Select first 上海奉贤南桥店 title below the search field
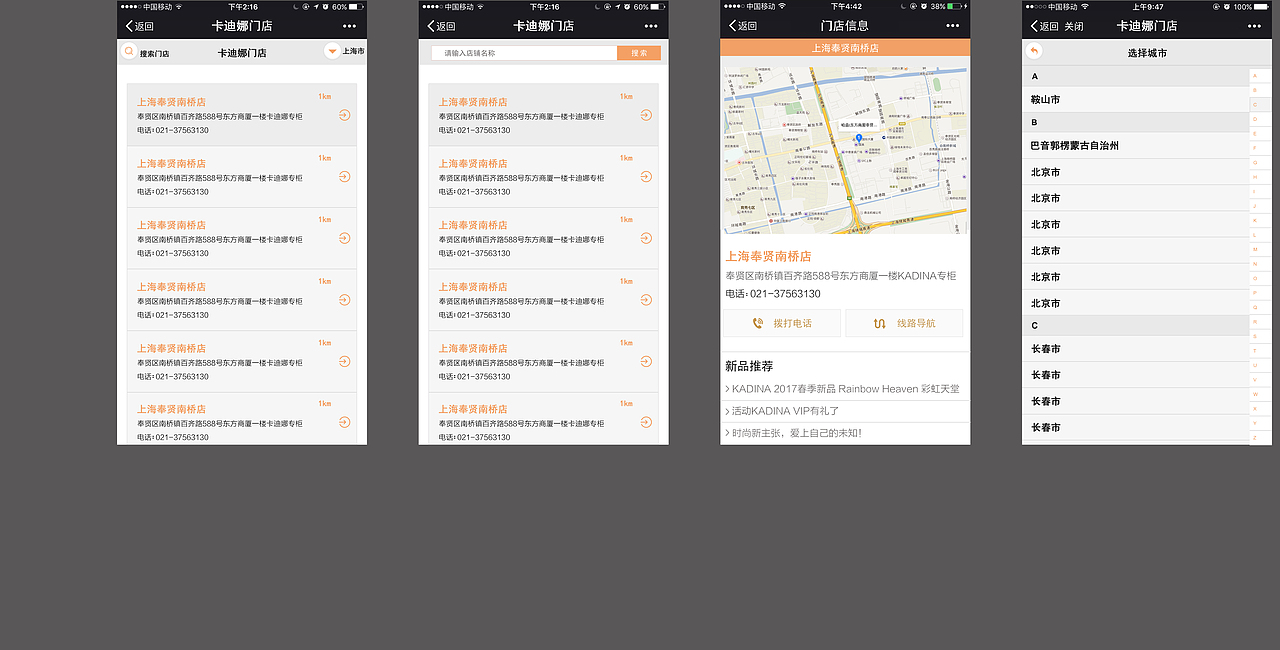1280x650 pixels. pyautogui.click(x=473, y=102)
